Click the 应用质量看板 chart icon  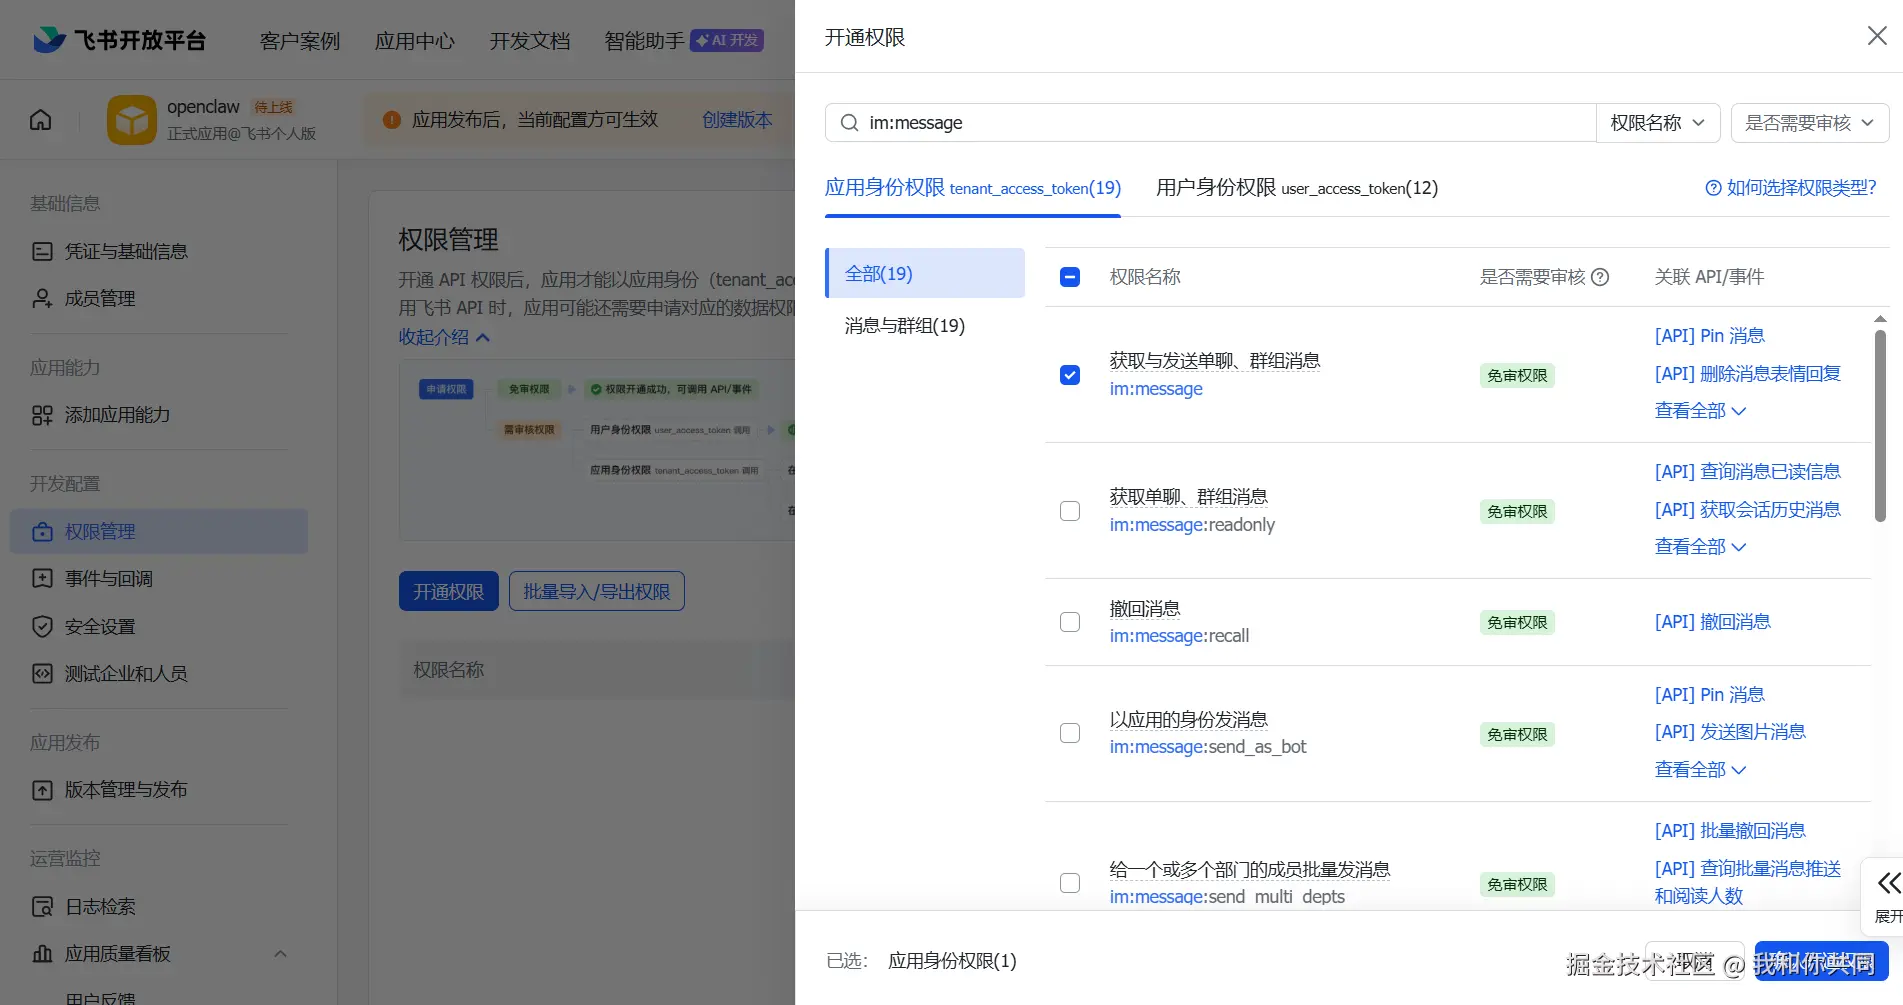pos(42,954)
